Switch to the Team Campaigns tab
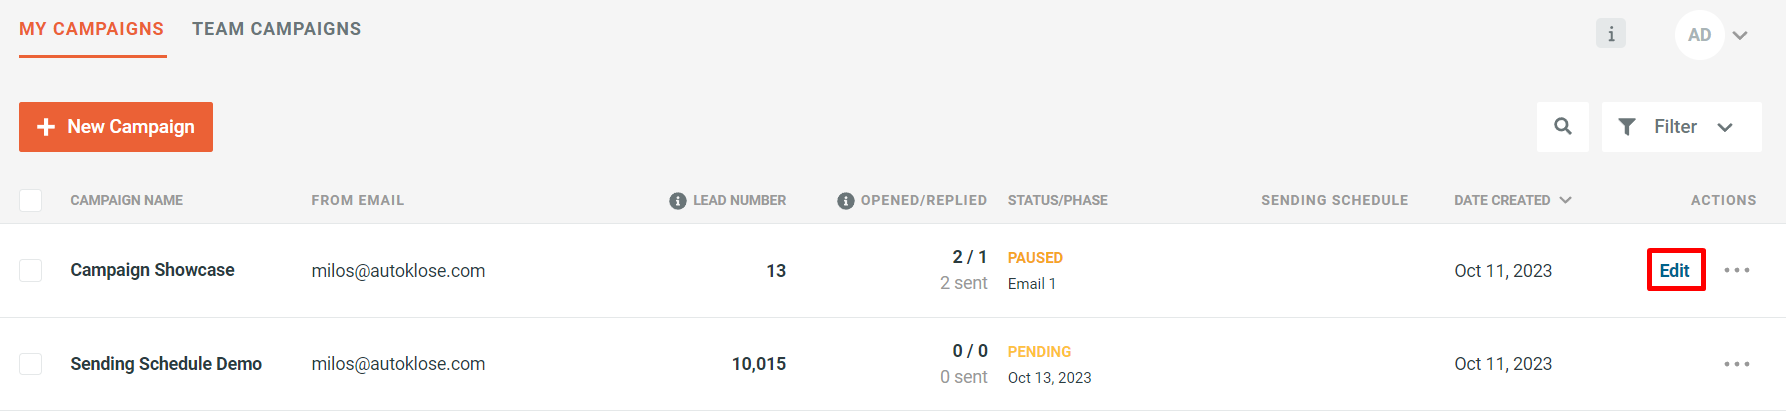The height and width of the screenshot is (411, 1786). (x=277, y=29)
